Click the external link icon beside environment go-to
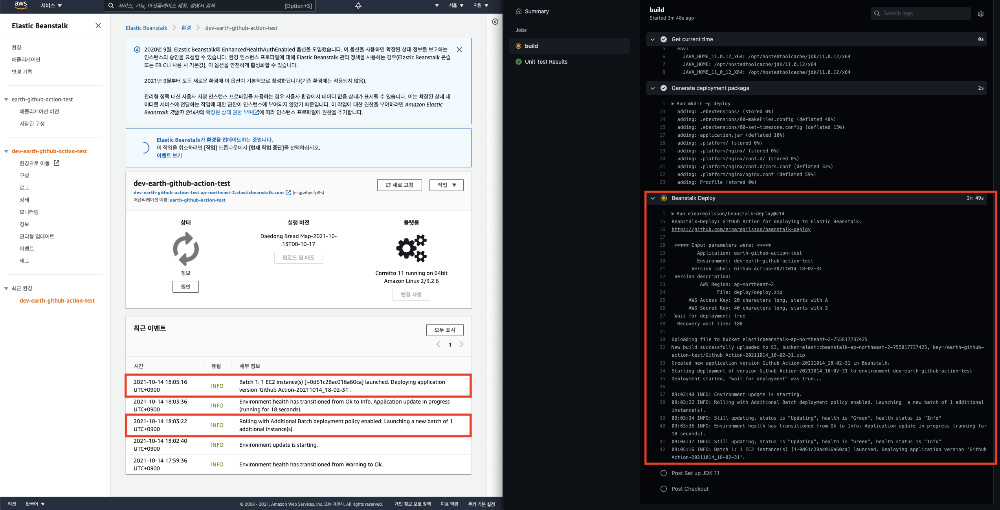 tap(56, 163)
